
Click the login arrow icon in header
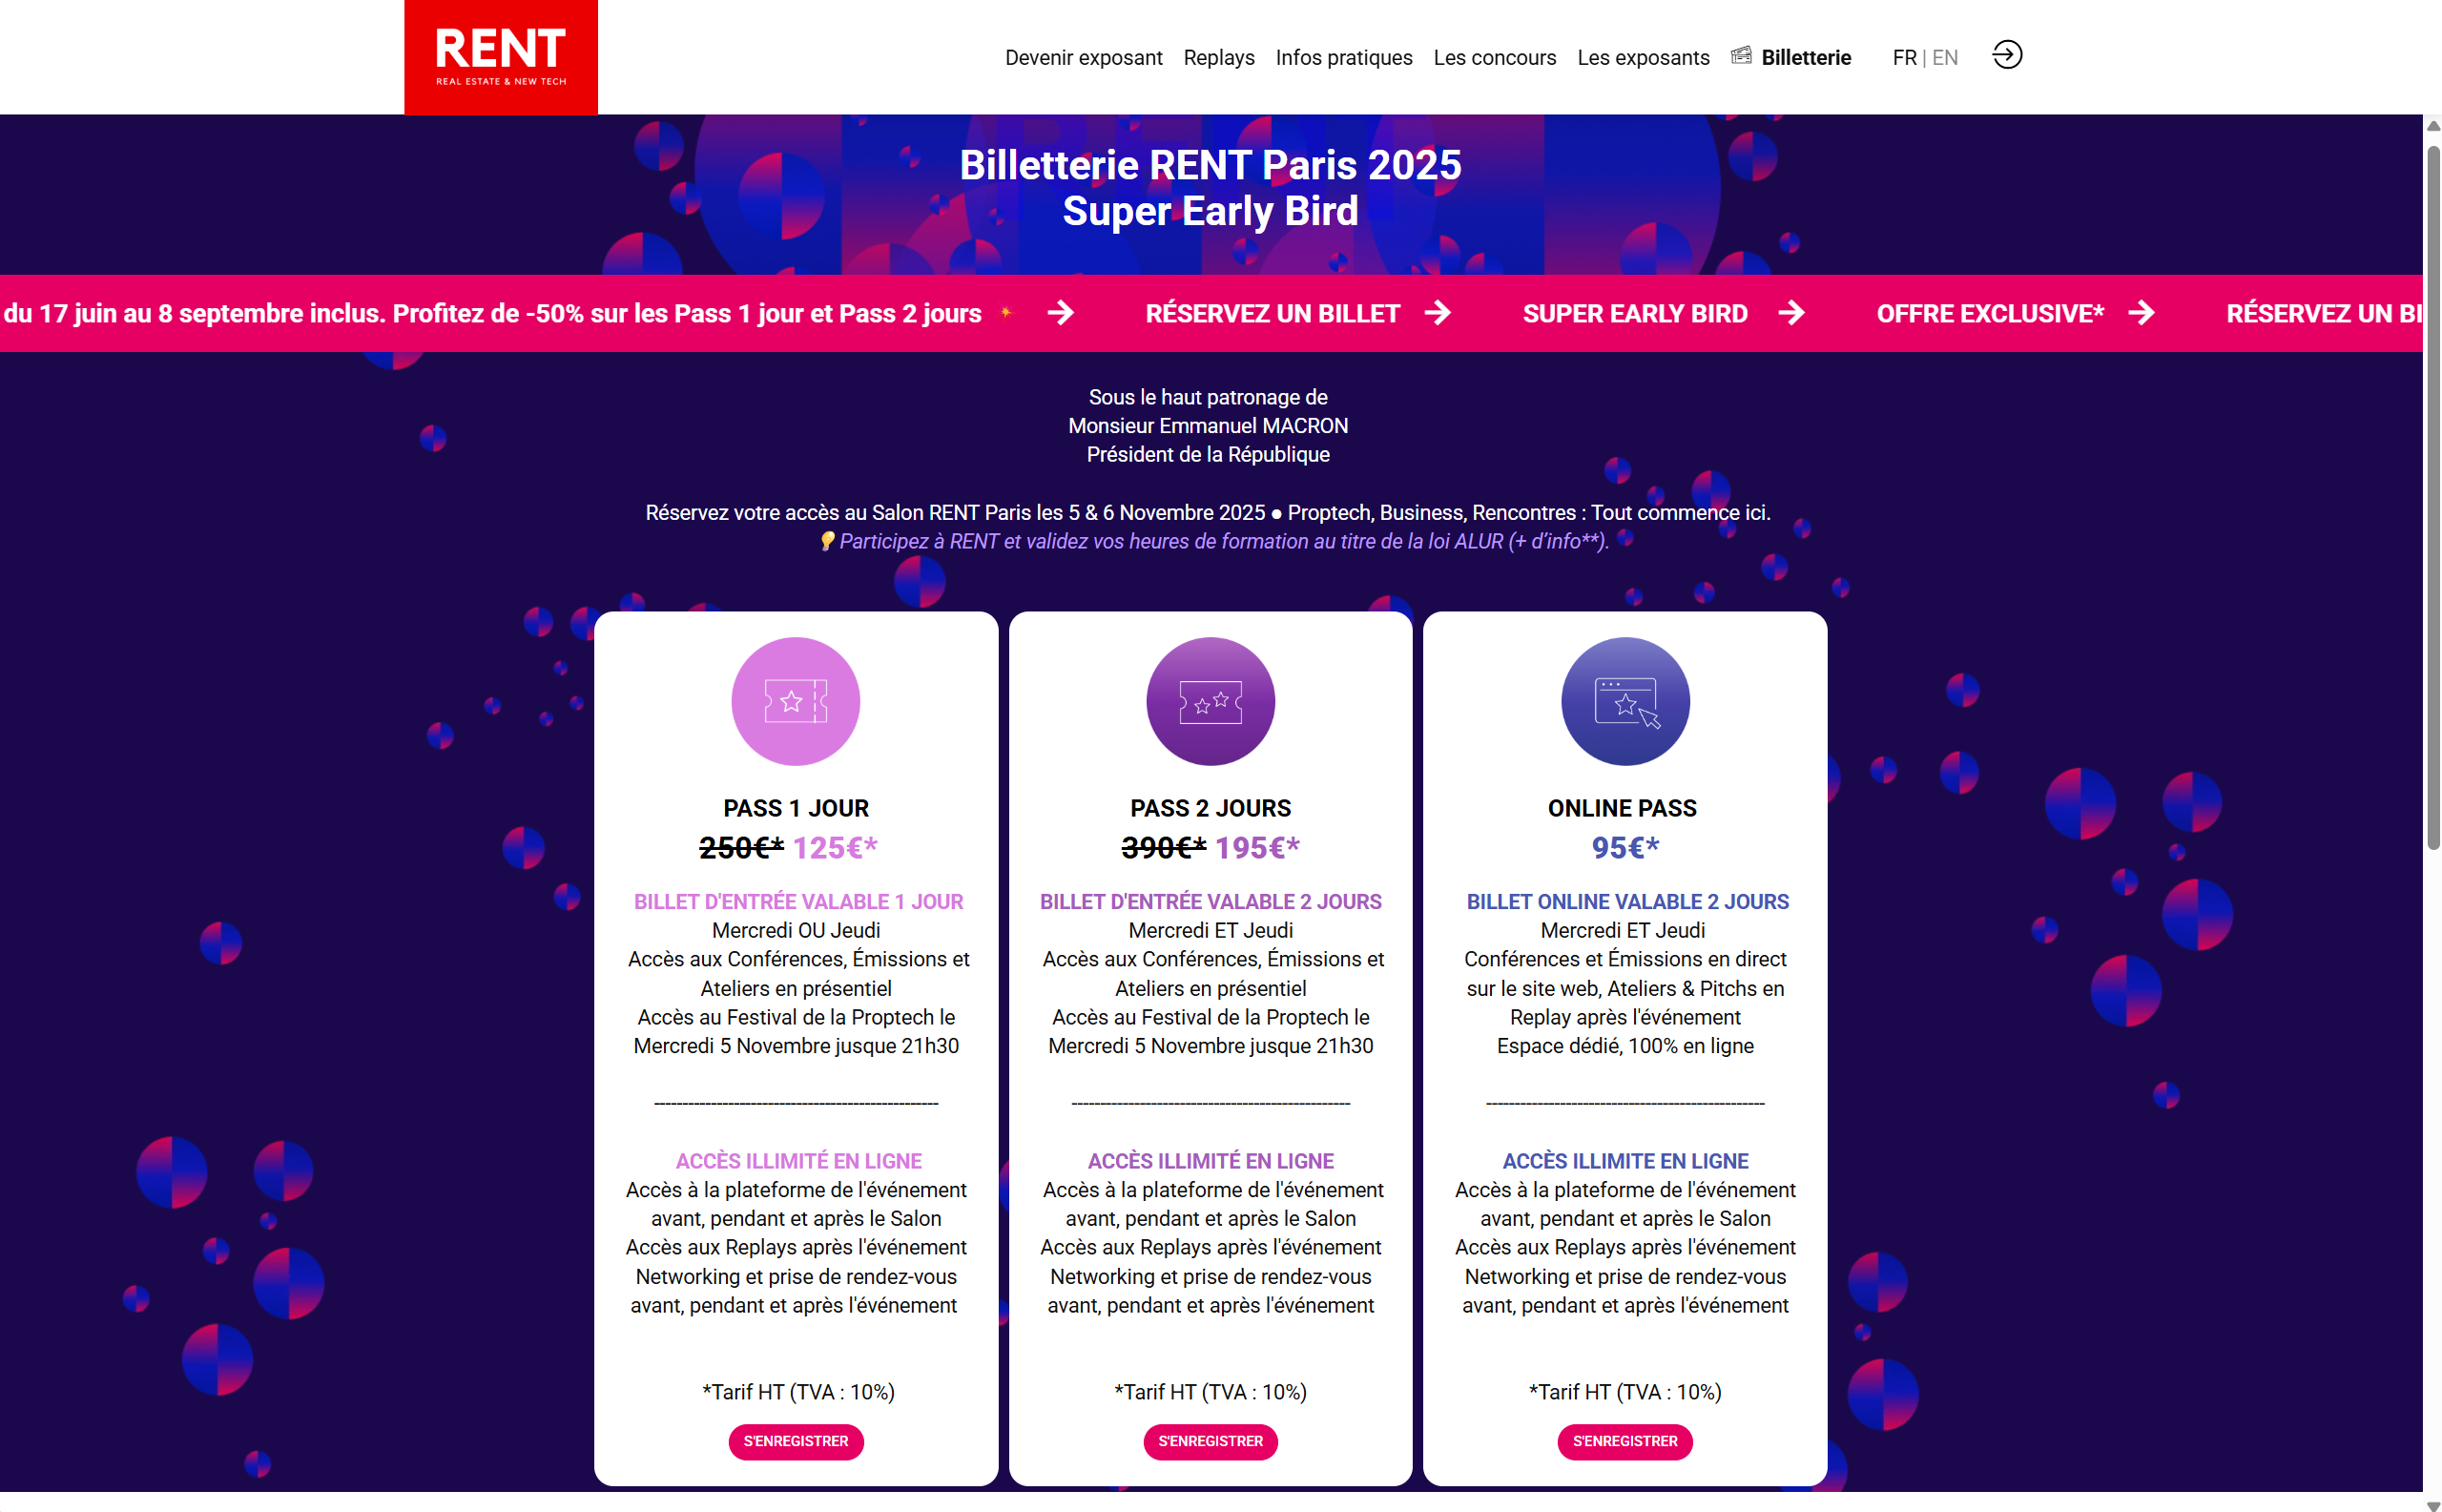pos(2006,55)
